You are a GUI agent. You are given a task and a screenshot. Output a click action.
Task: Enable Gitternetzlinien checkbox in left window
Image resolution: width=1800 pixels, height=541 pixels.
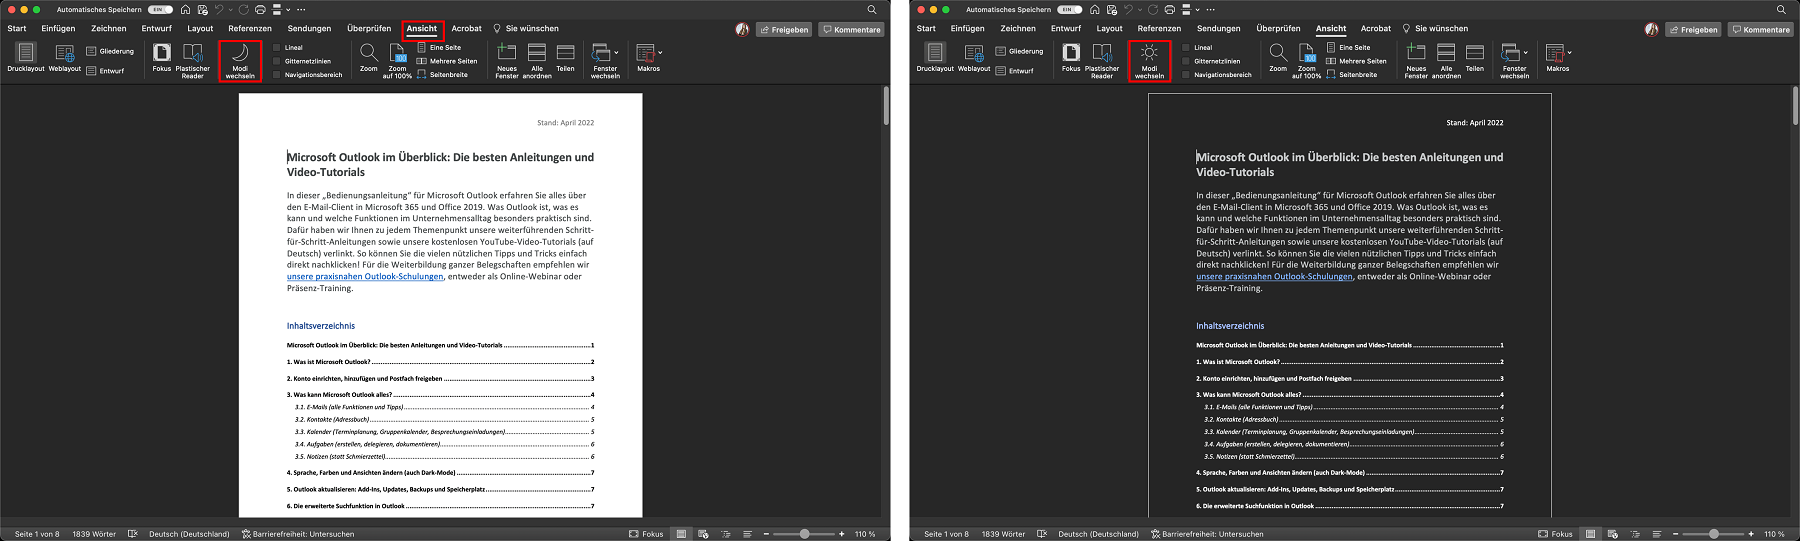click(277, 61)
